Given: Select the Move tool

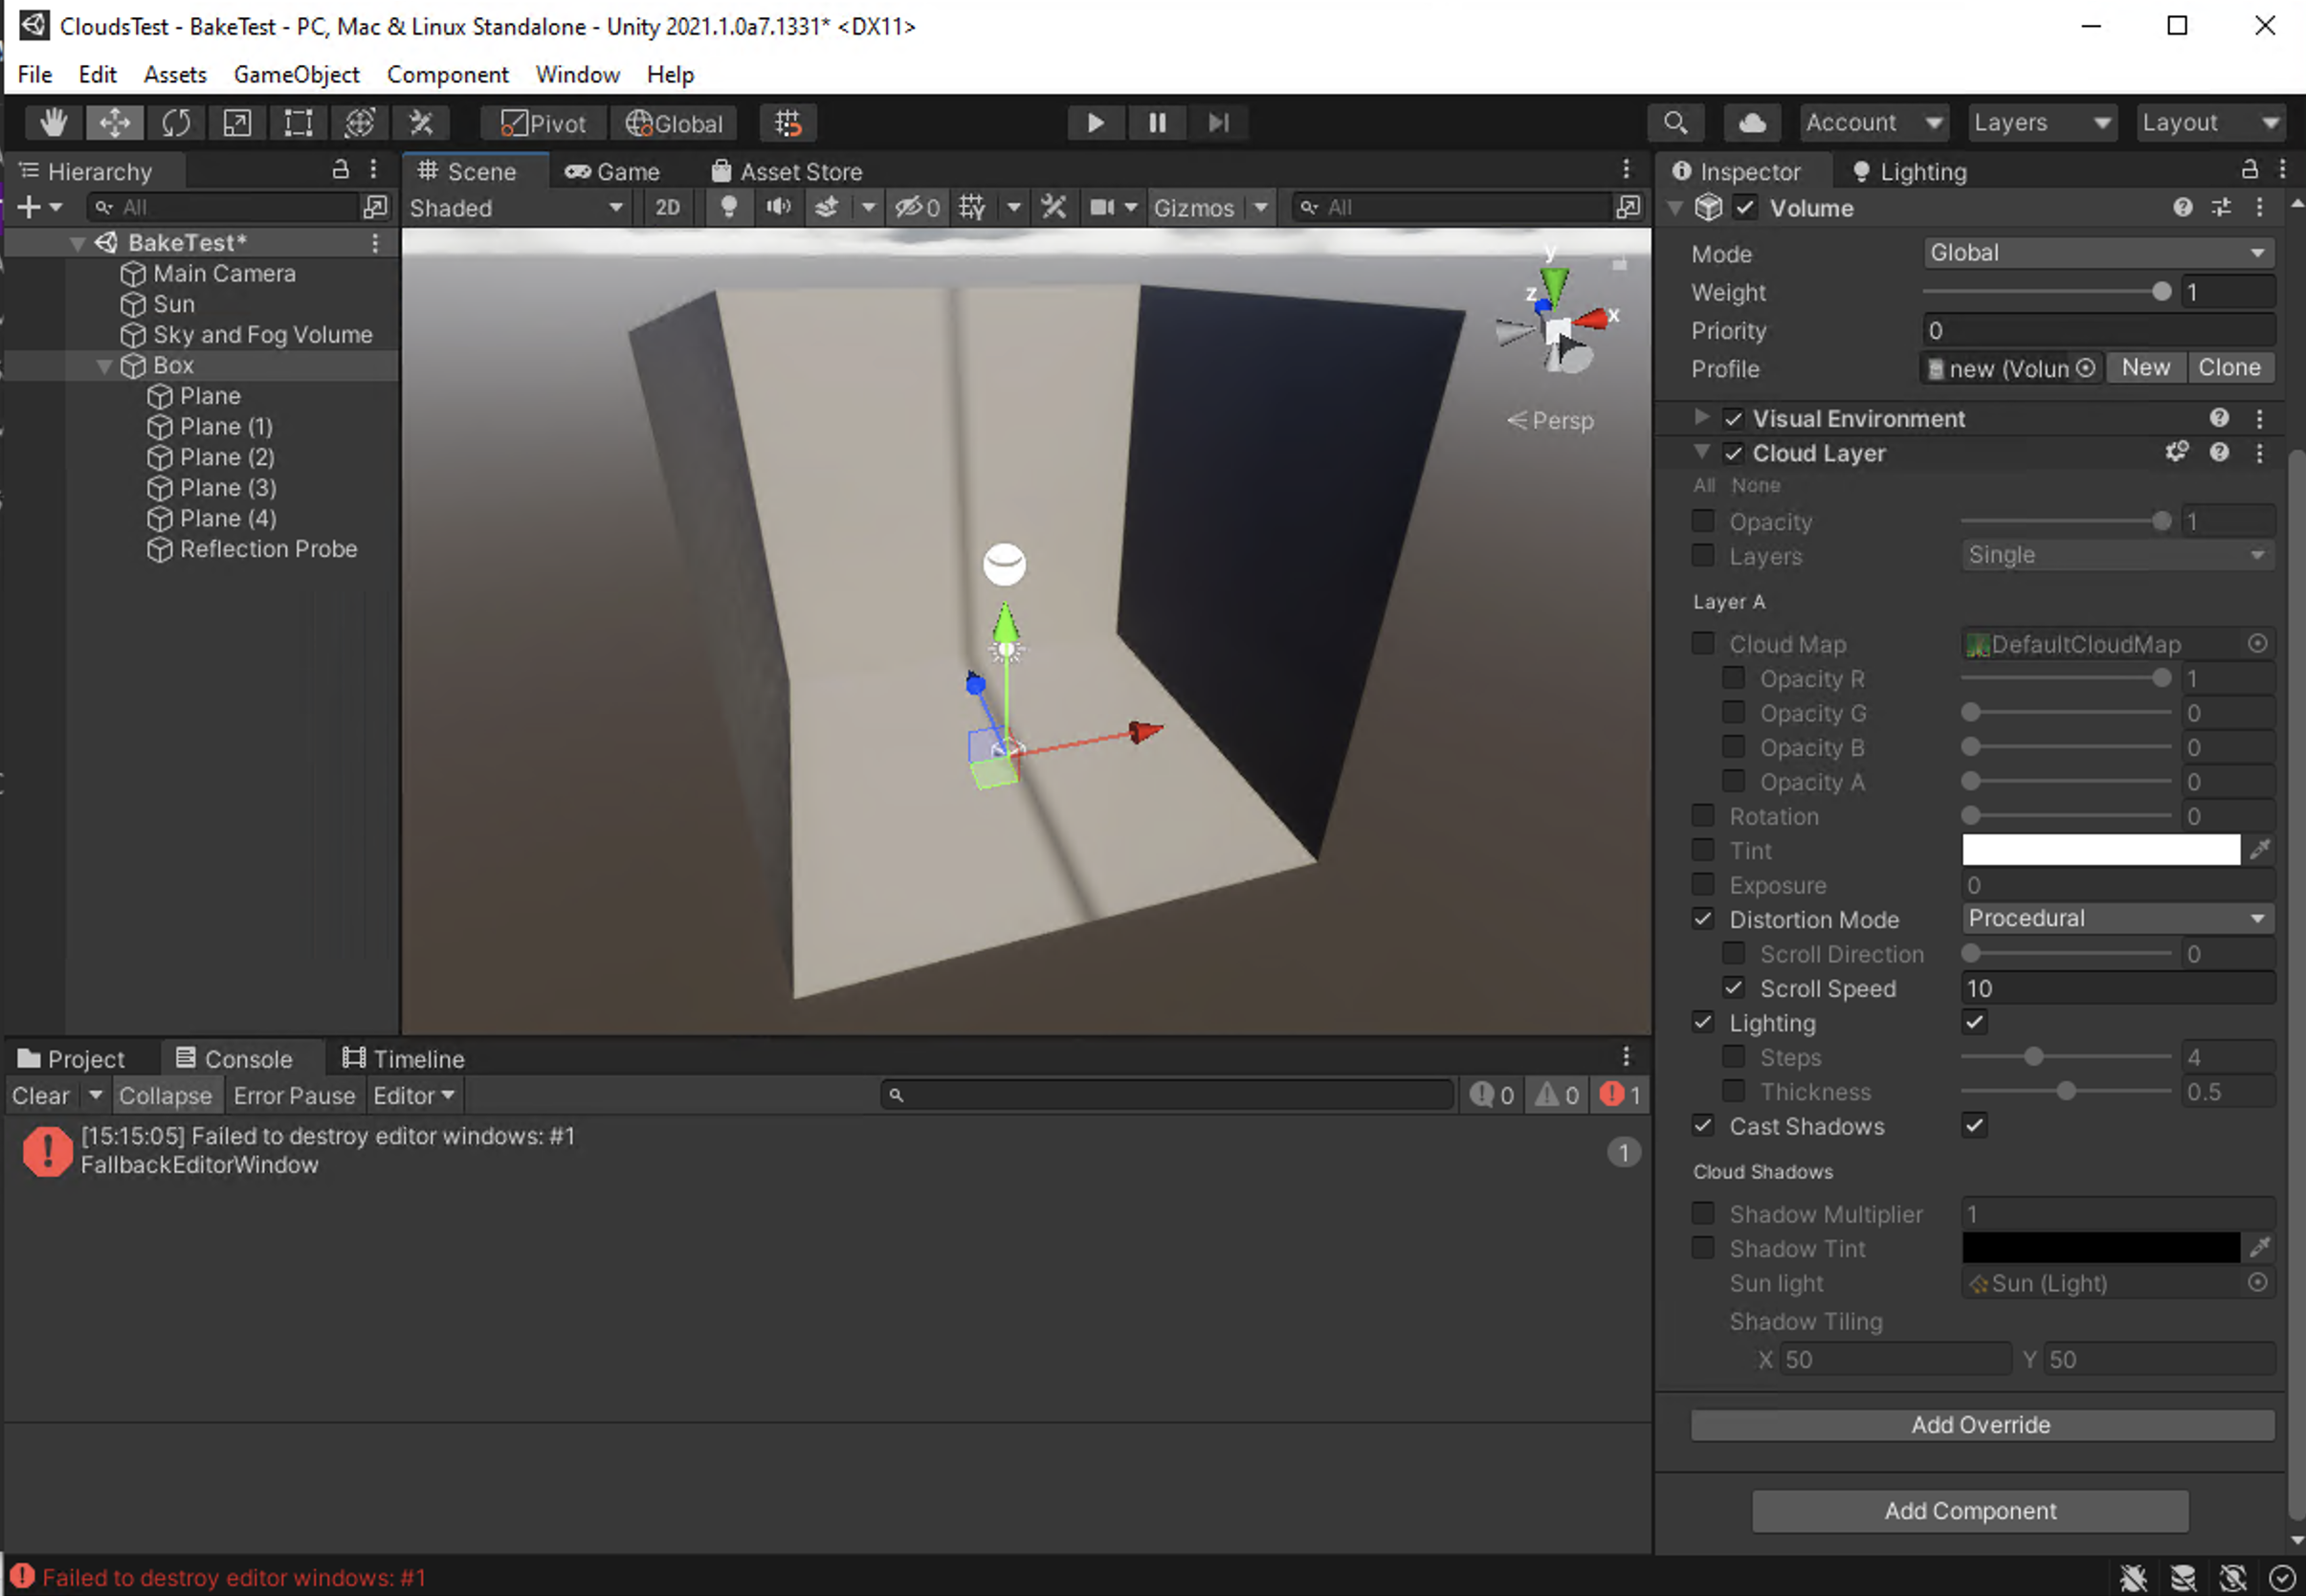Looking at the screenshot, I should (115, 122).
